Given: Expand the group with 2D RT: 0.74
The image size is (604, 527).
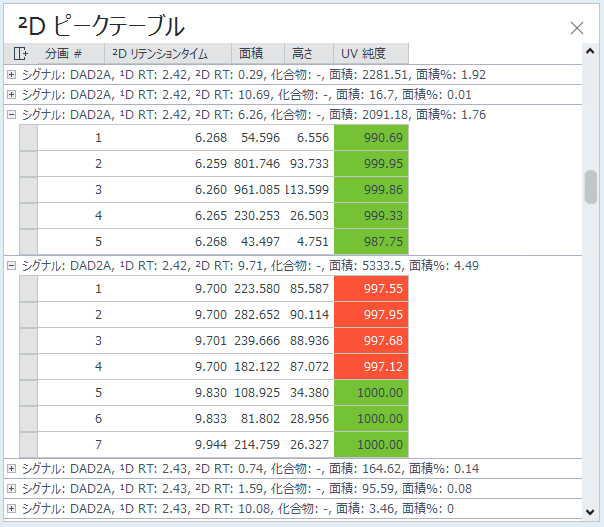Looking at the screenshot, I should pyautogui.click(x=12, y=469).
